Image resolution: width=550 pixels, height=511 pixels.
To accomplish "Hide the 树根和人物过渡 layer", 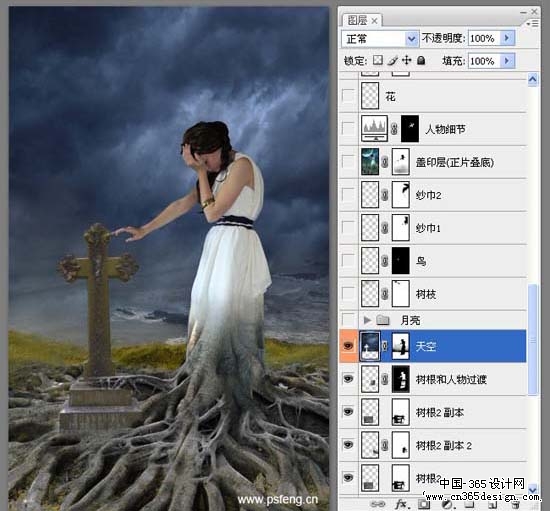I will [348, 379].
